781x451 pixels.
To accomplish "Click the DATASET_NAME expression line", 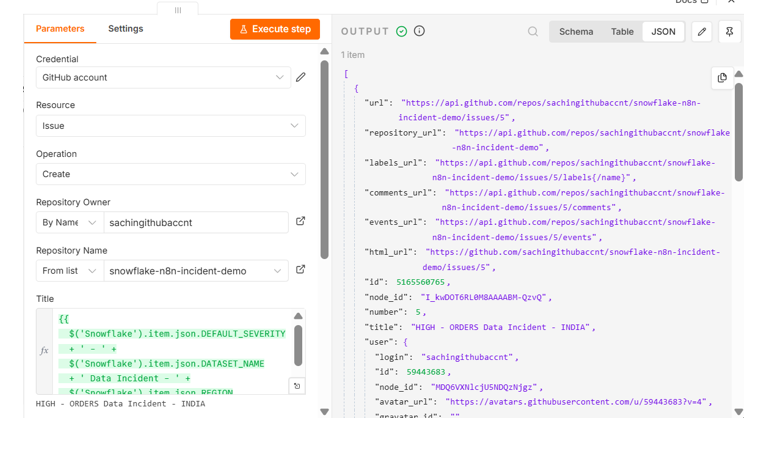I will (x=167, y=363).
